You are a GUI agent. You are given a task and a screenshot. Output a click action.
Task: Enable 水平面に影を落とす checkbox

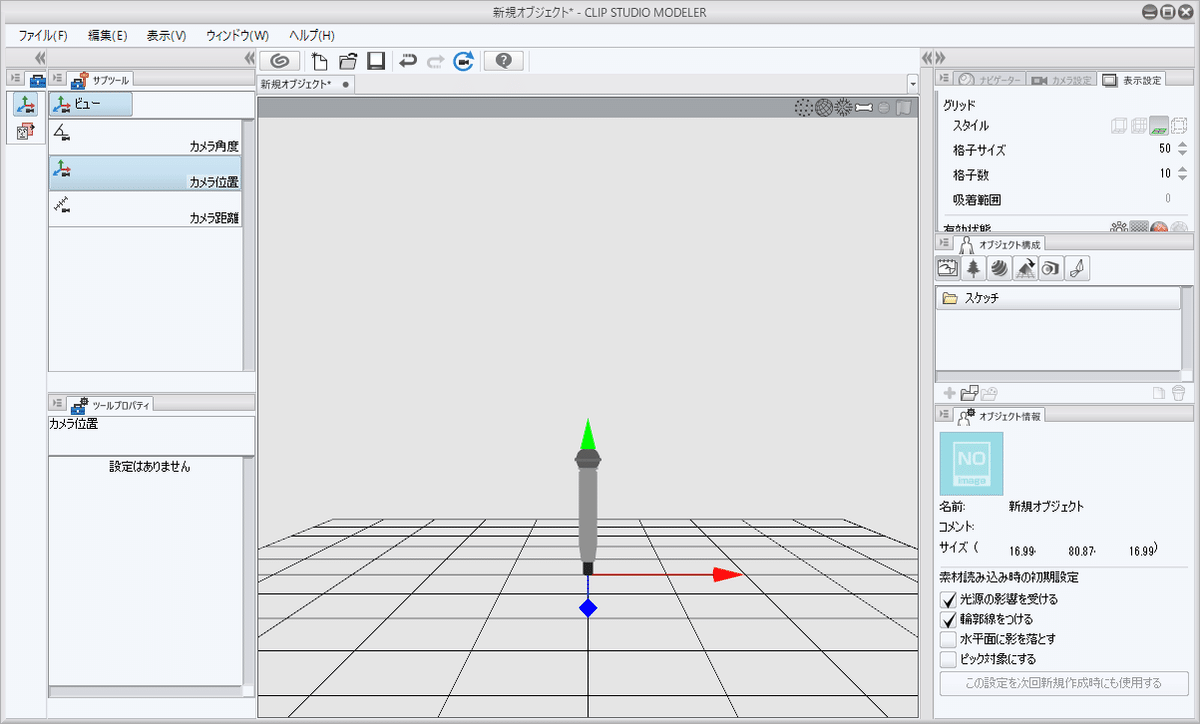[x=949, y=639]
